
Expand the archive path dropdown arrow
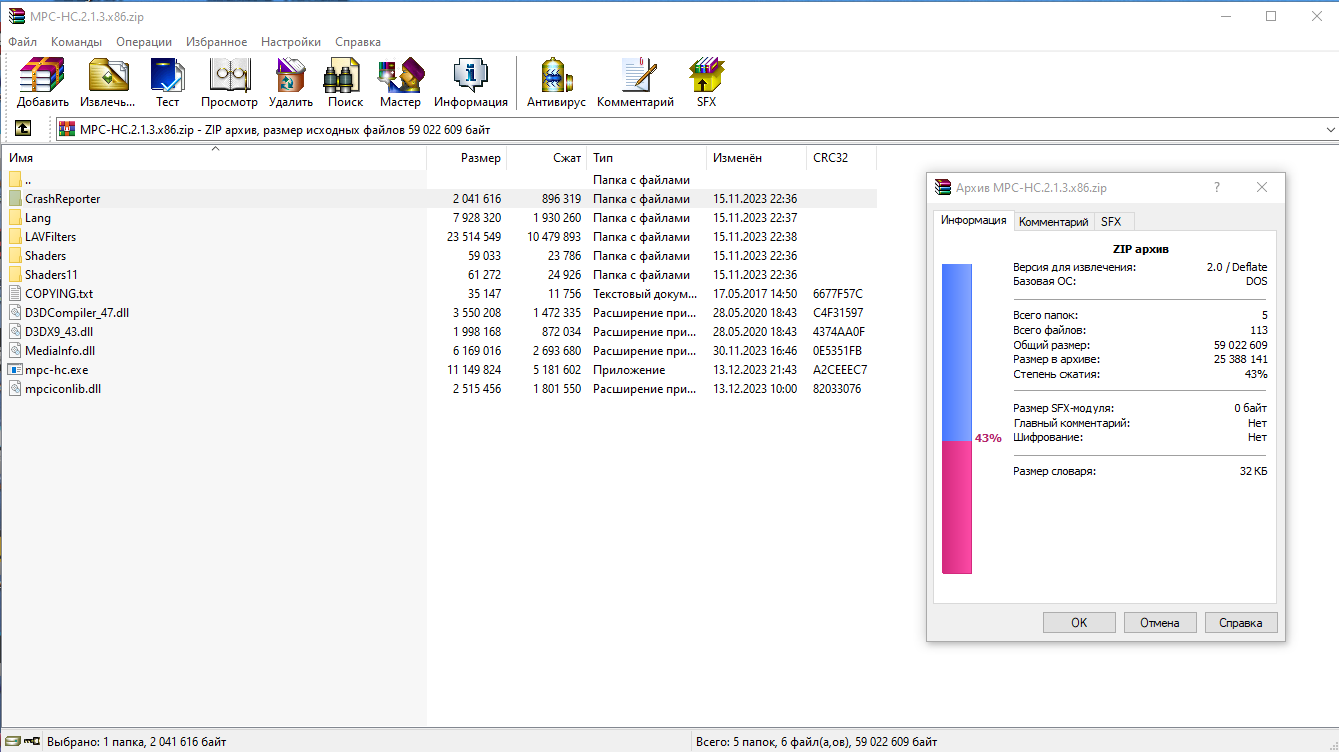coord(1330,130)
